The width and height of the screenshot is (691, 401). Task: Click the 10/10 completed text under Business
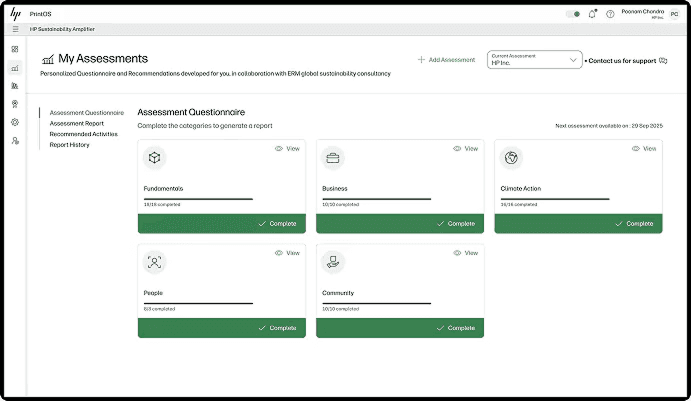point(341,204)
